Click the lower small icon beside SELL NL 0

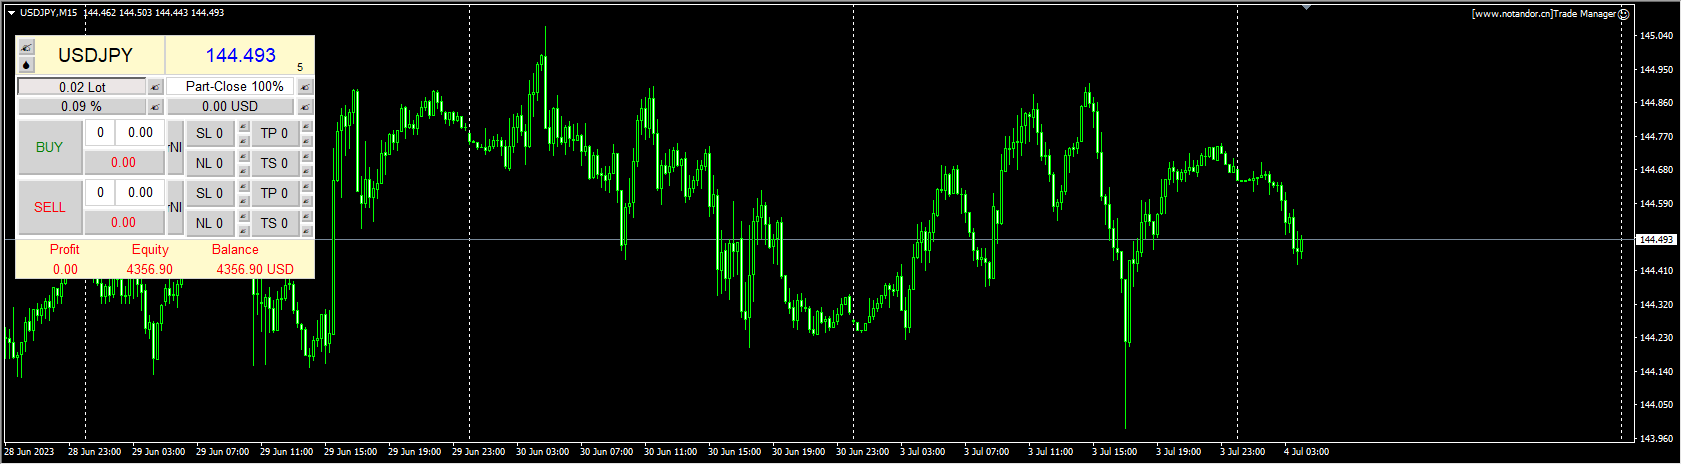(x=243, y=231)
